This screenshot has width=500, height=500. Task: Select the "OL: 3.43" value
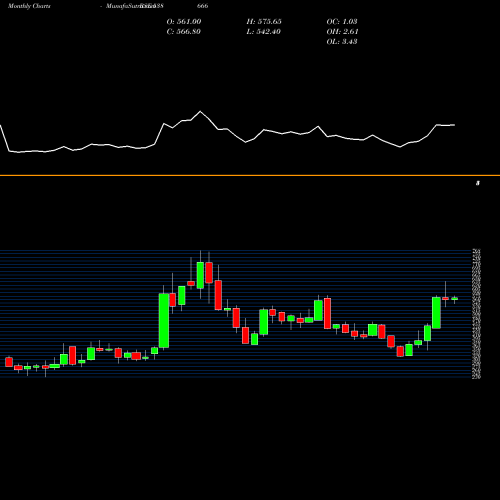point(342,41)
